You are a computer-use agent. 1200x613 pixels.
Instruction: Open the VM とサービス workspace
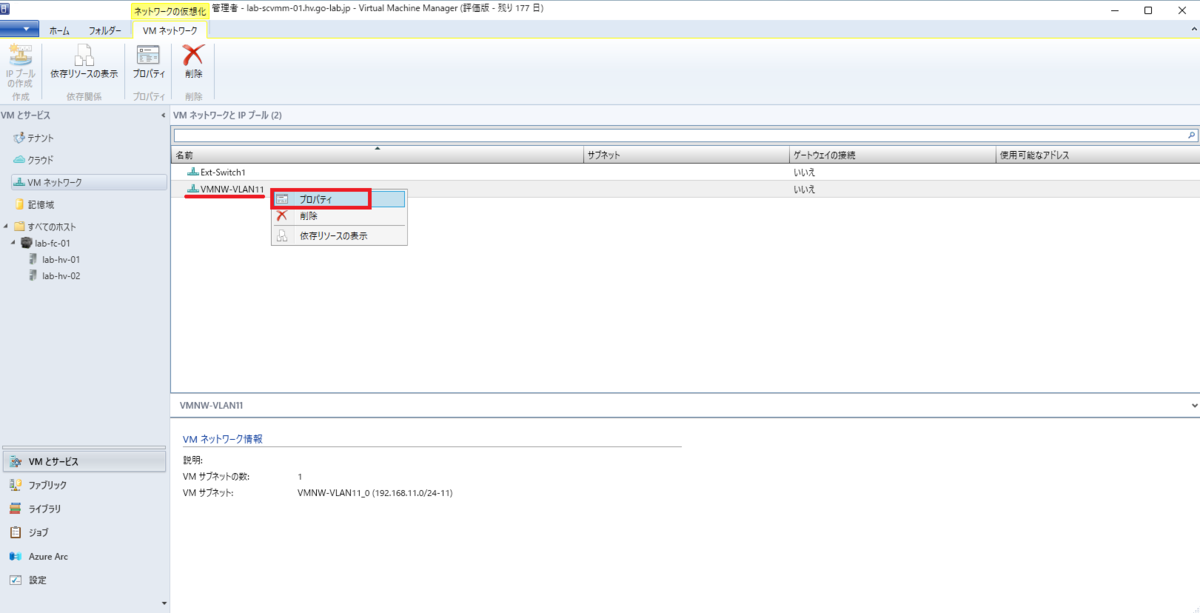pyautogui.click(x=85, y=462)
